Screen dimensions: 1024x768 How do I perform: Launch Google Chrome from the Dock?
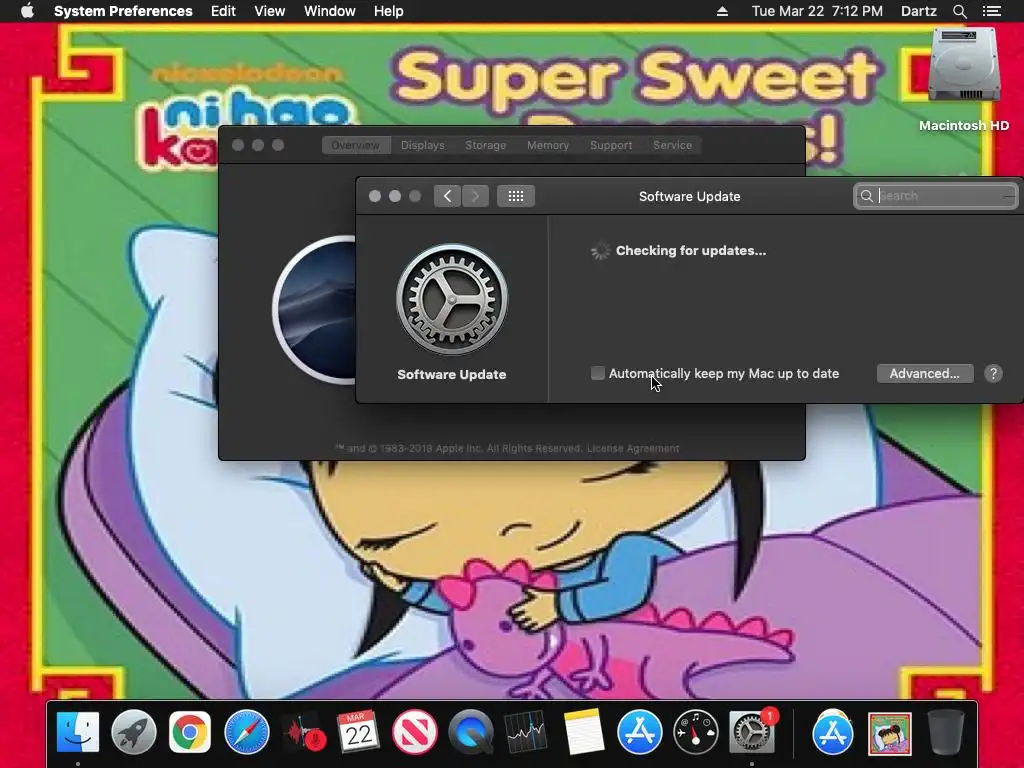pyautogui.click(x=190, y=732)
